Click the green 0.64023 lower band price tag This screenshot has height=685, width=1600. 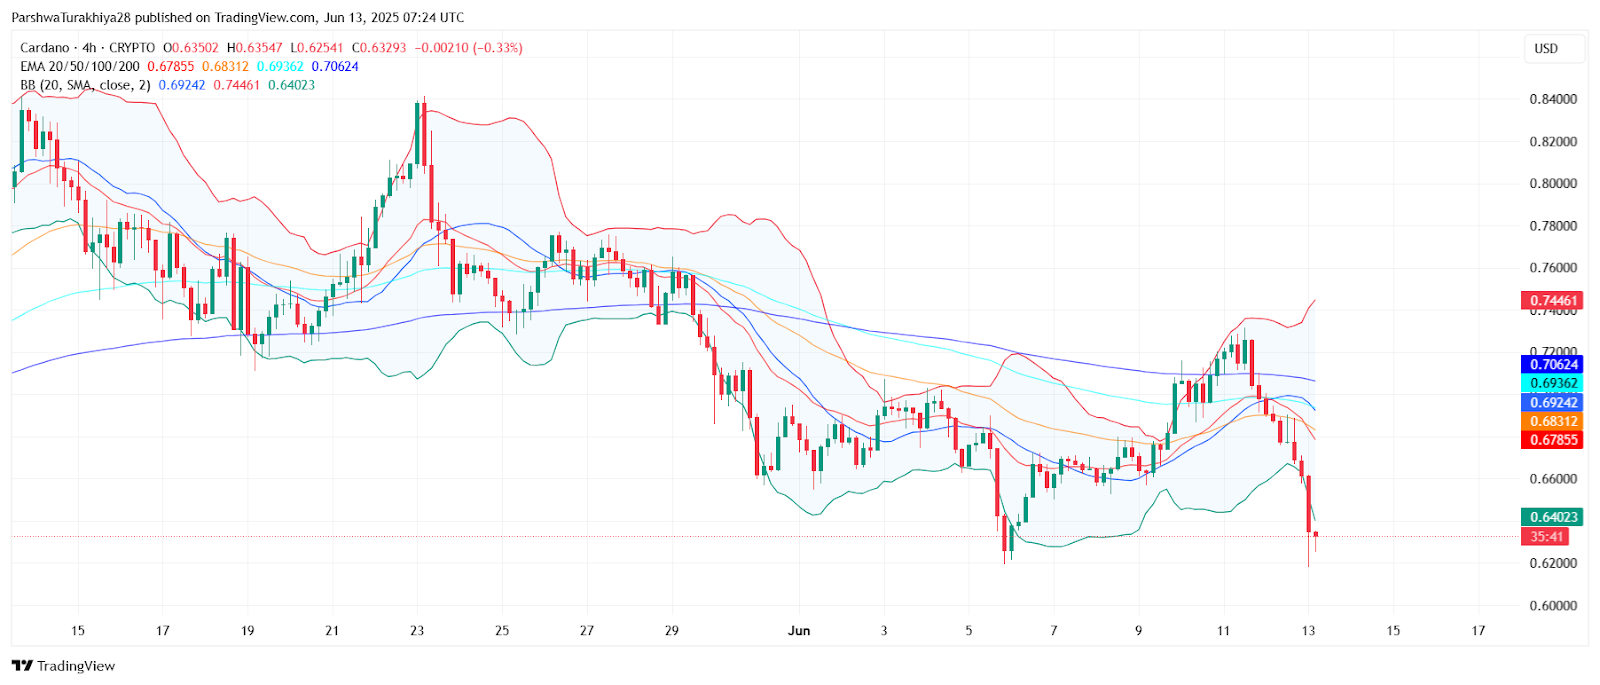point(1552,517)
